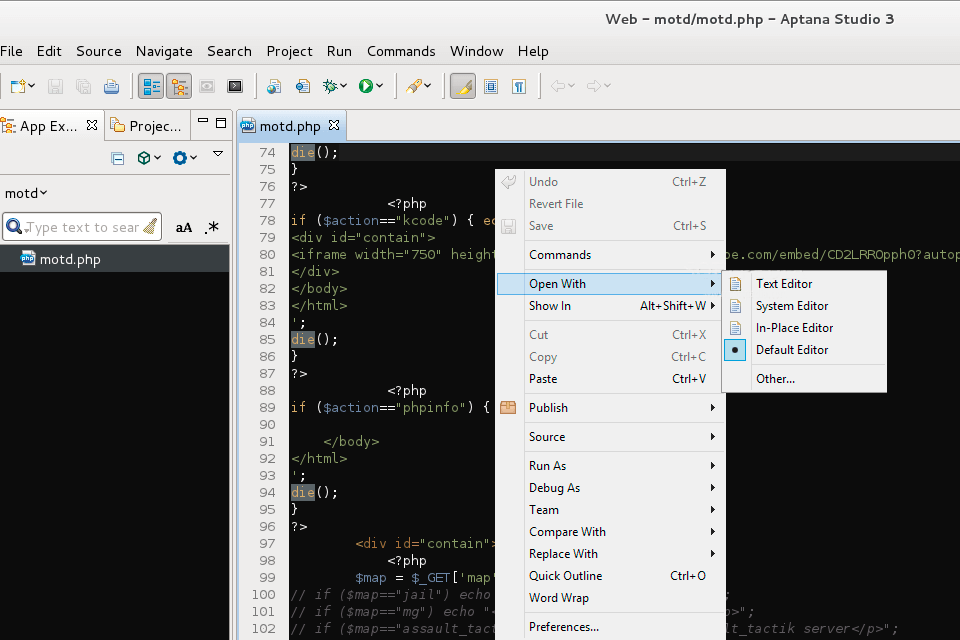Open the Compare With submenu
This screenshot has width=960, height=640.
611,532
